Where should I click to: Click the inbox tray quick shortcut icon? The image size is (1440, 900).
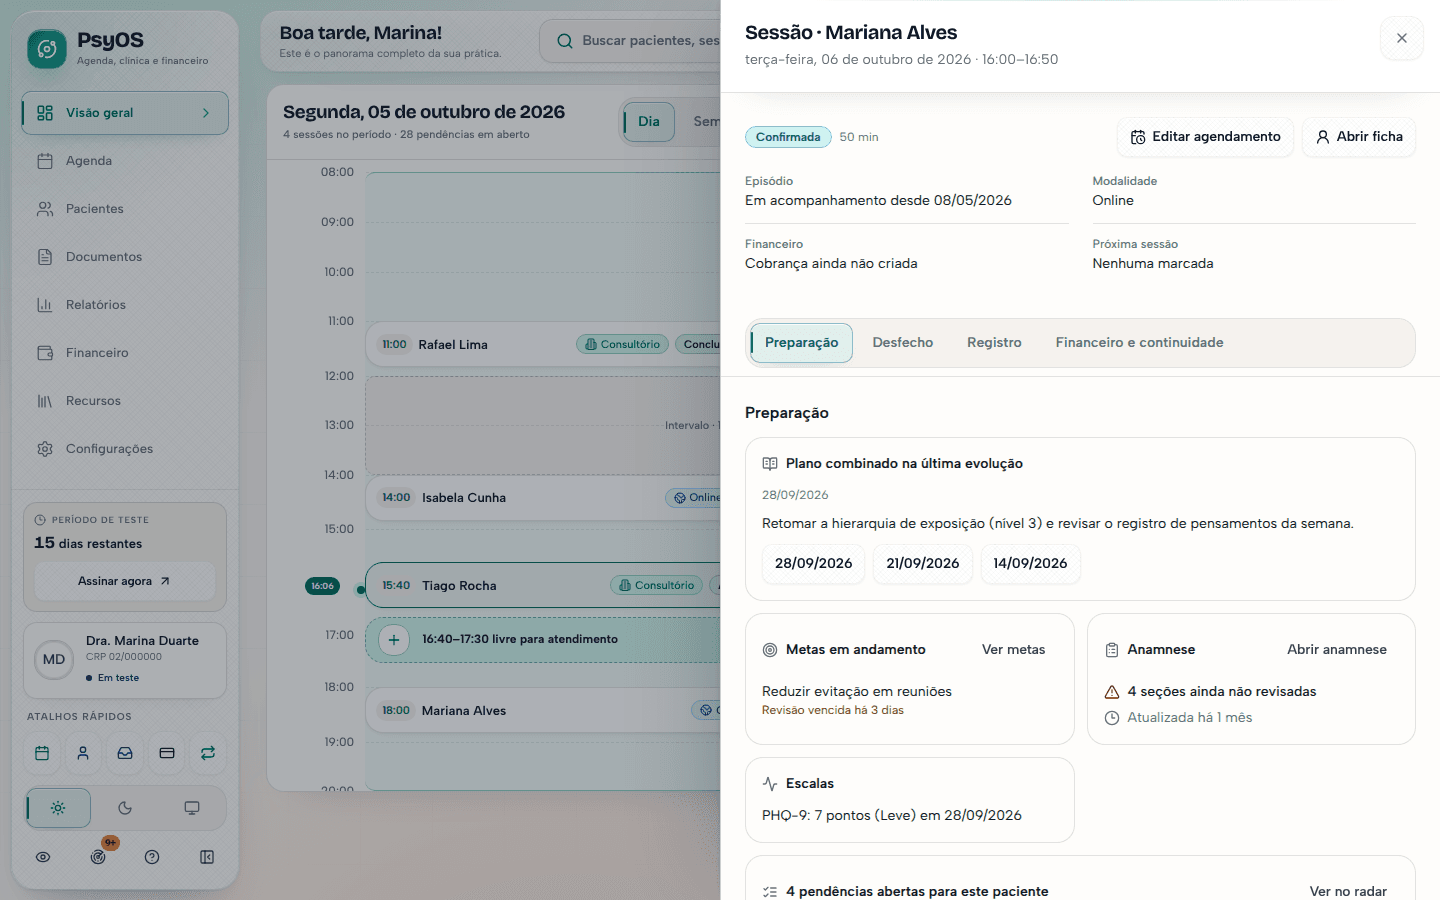pos(125,753)
